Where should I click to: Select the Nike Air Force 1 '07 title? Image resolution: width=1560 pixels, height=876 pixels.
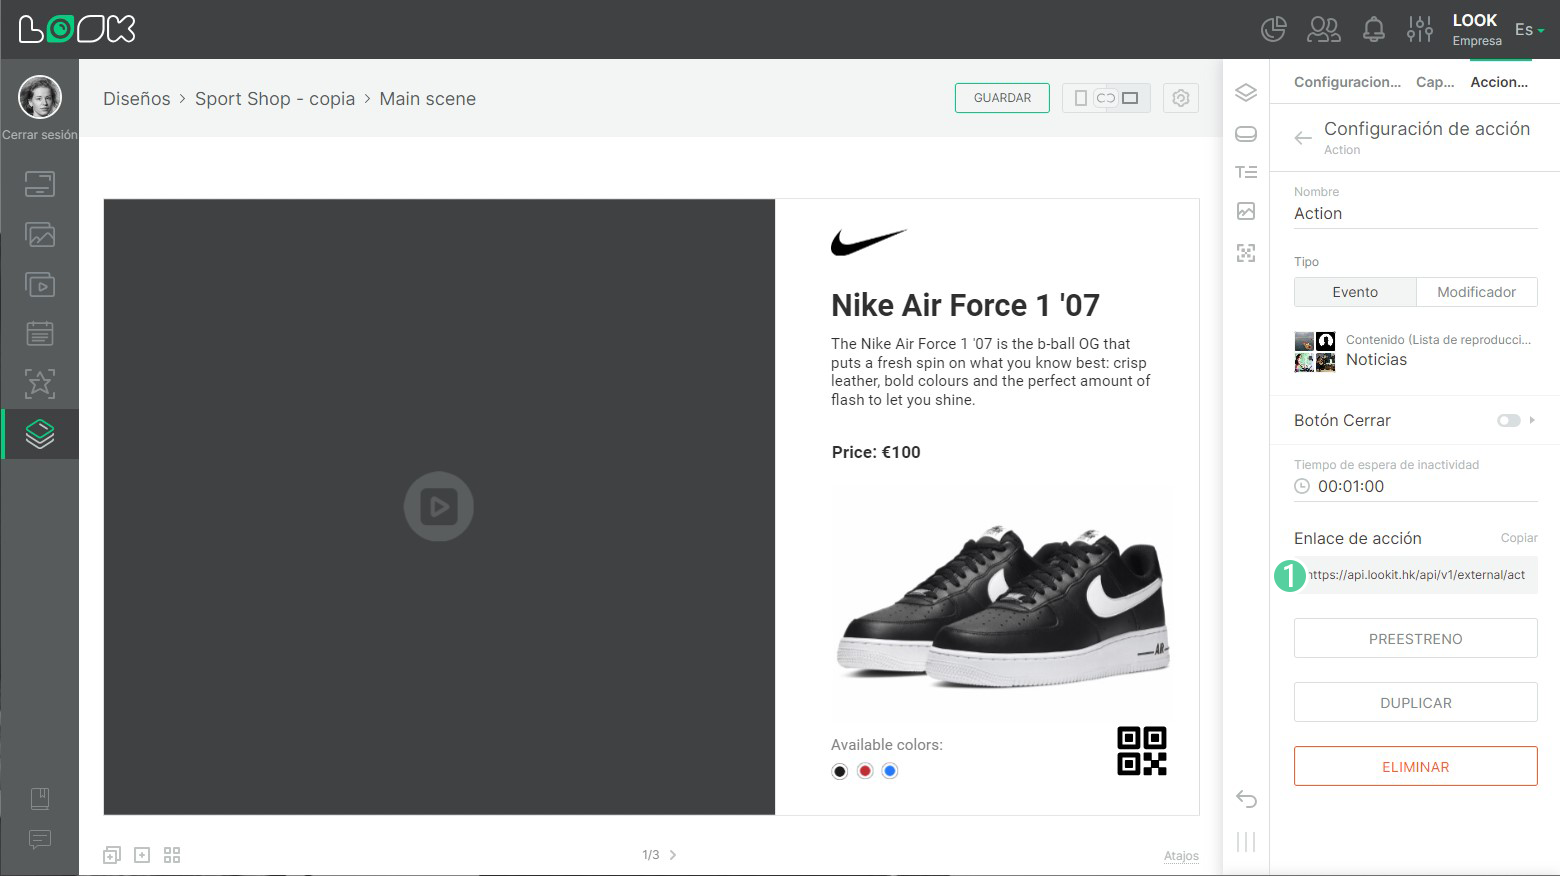(x=965, y=305)
